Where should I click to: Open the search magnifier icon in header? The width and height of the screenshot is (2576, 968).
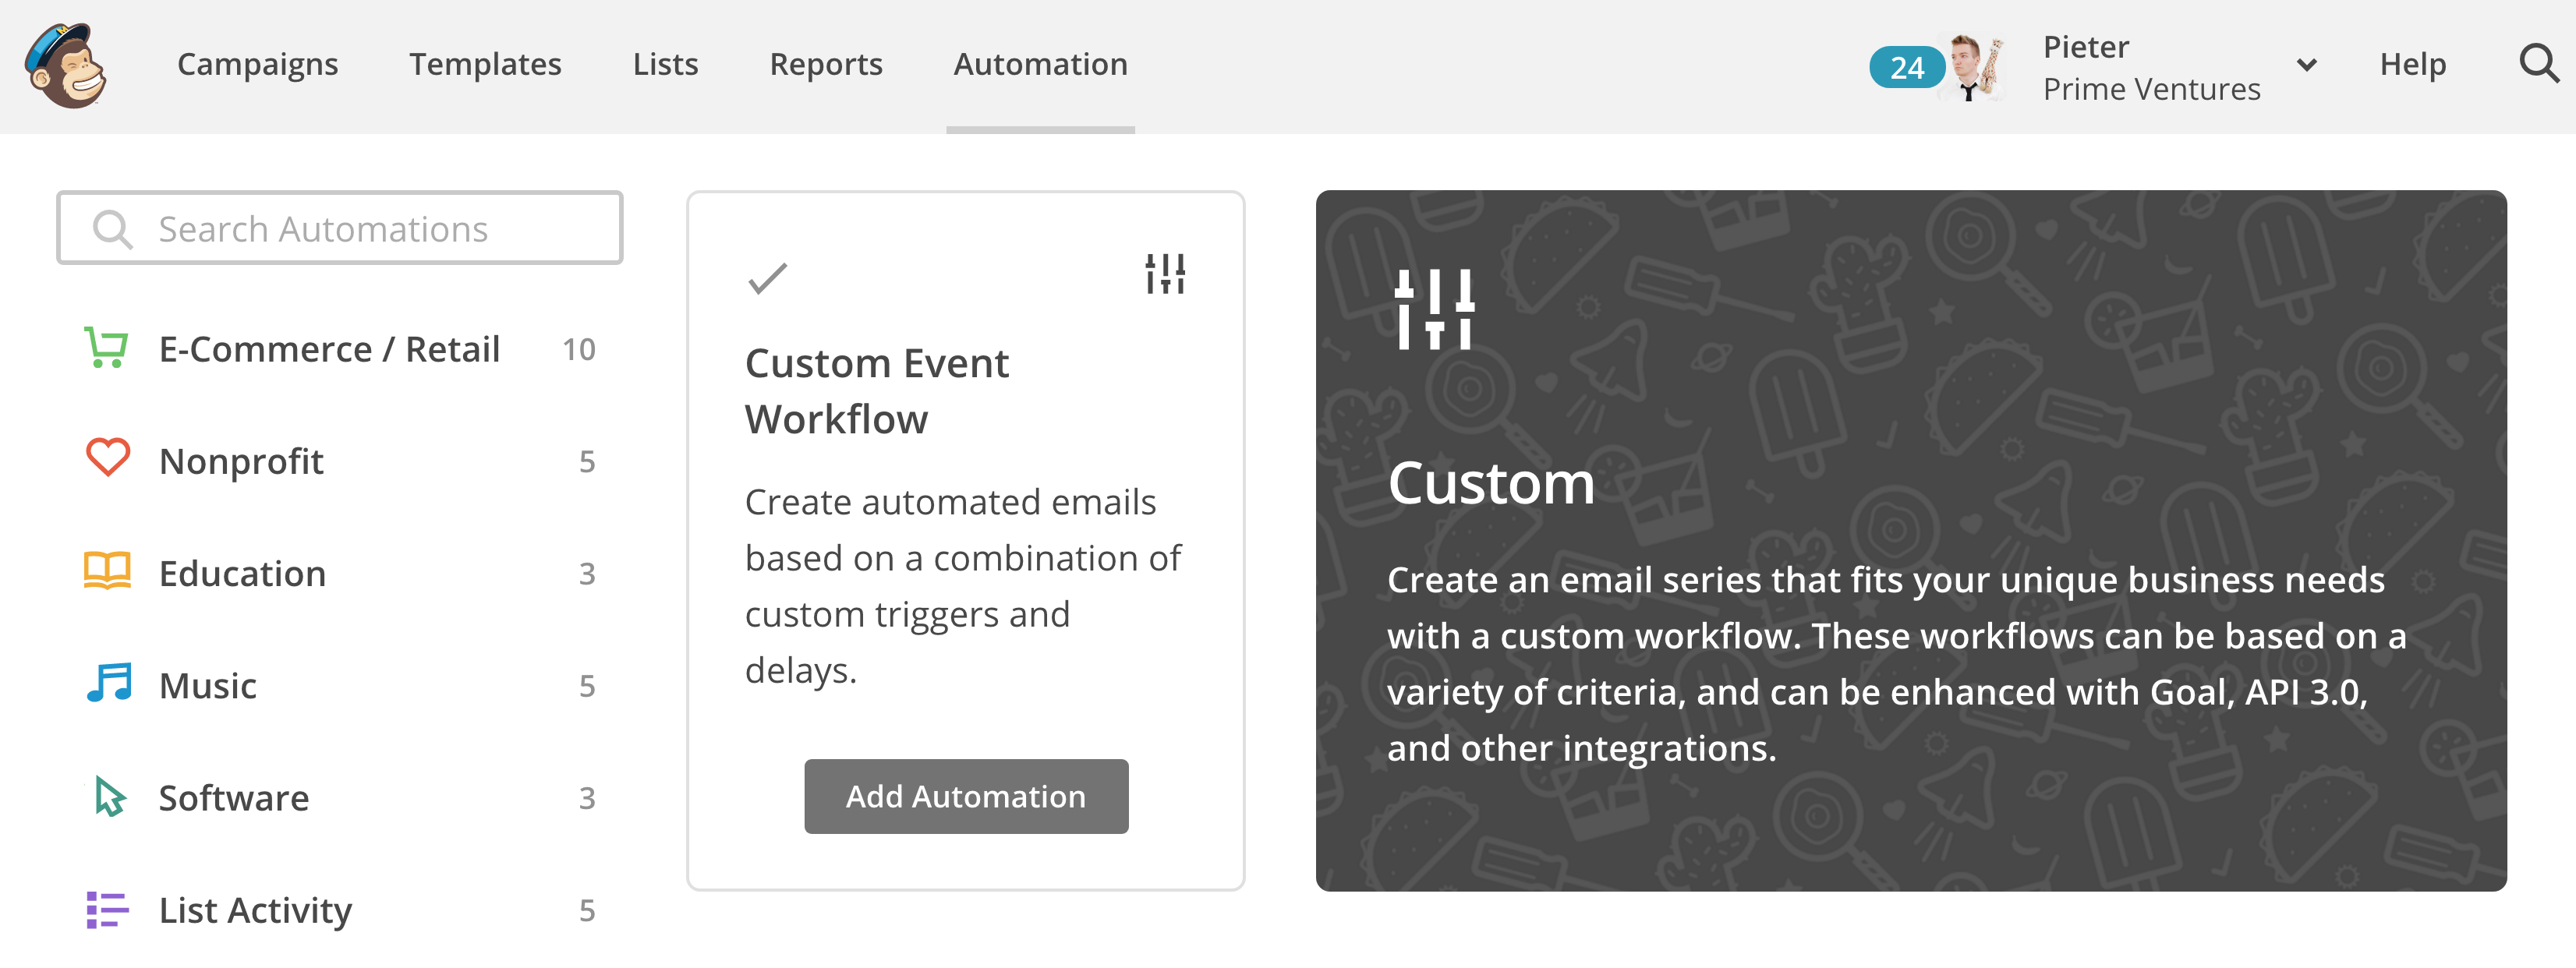(2537, 65)
